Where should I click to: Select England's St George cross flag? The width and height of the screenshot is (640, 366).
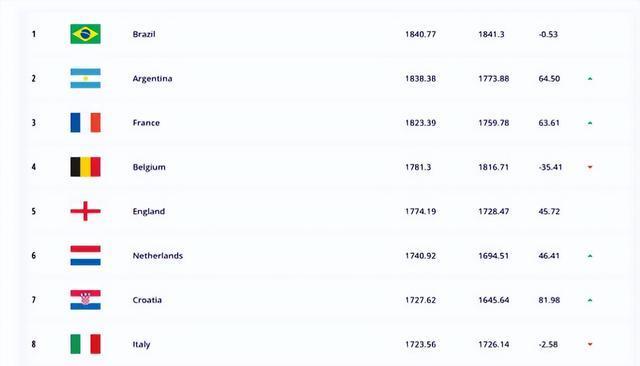click(x=85, y=211)
